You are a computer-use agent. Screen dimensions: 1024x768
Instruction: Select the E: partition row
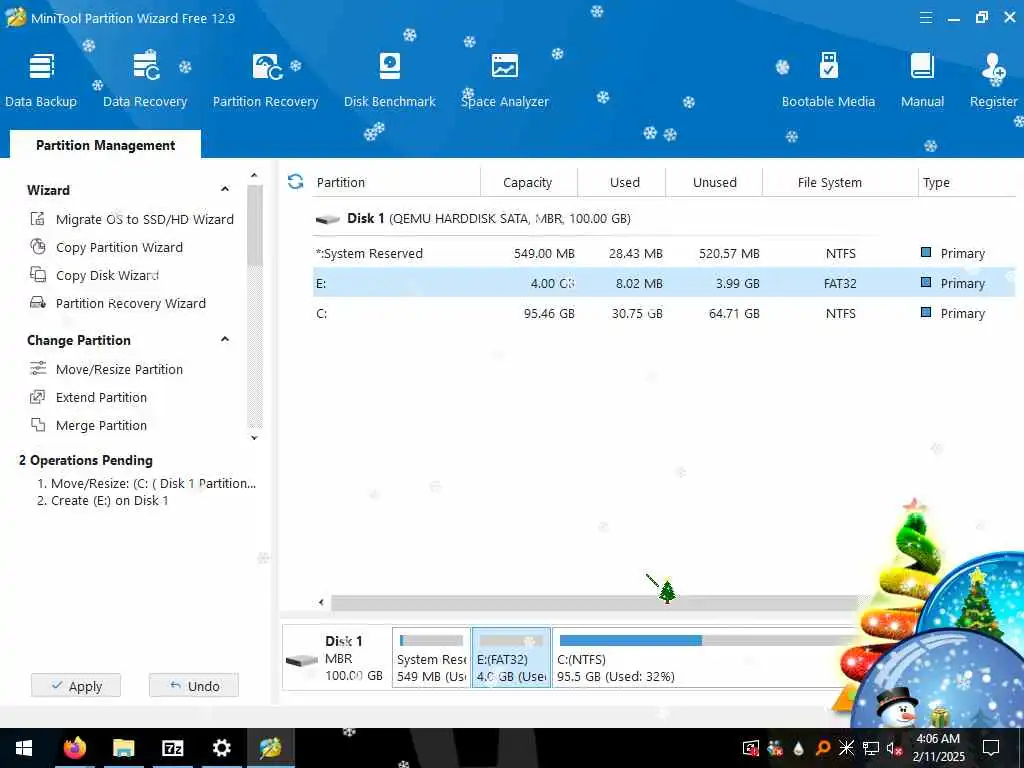tap(664, 283)
